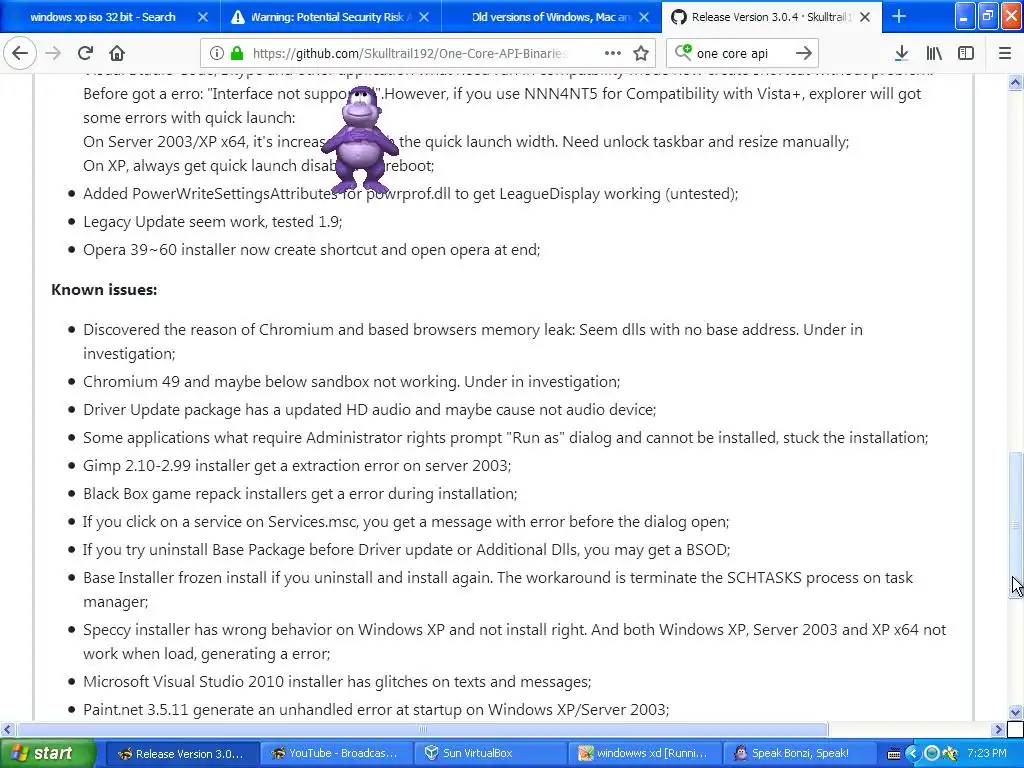Close the 'windows xp iso 32 bit' tab
Screen dimensions: 1024x768
202,17
